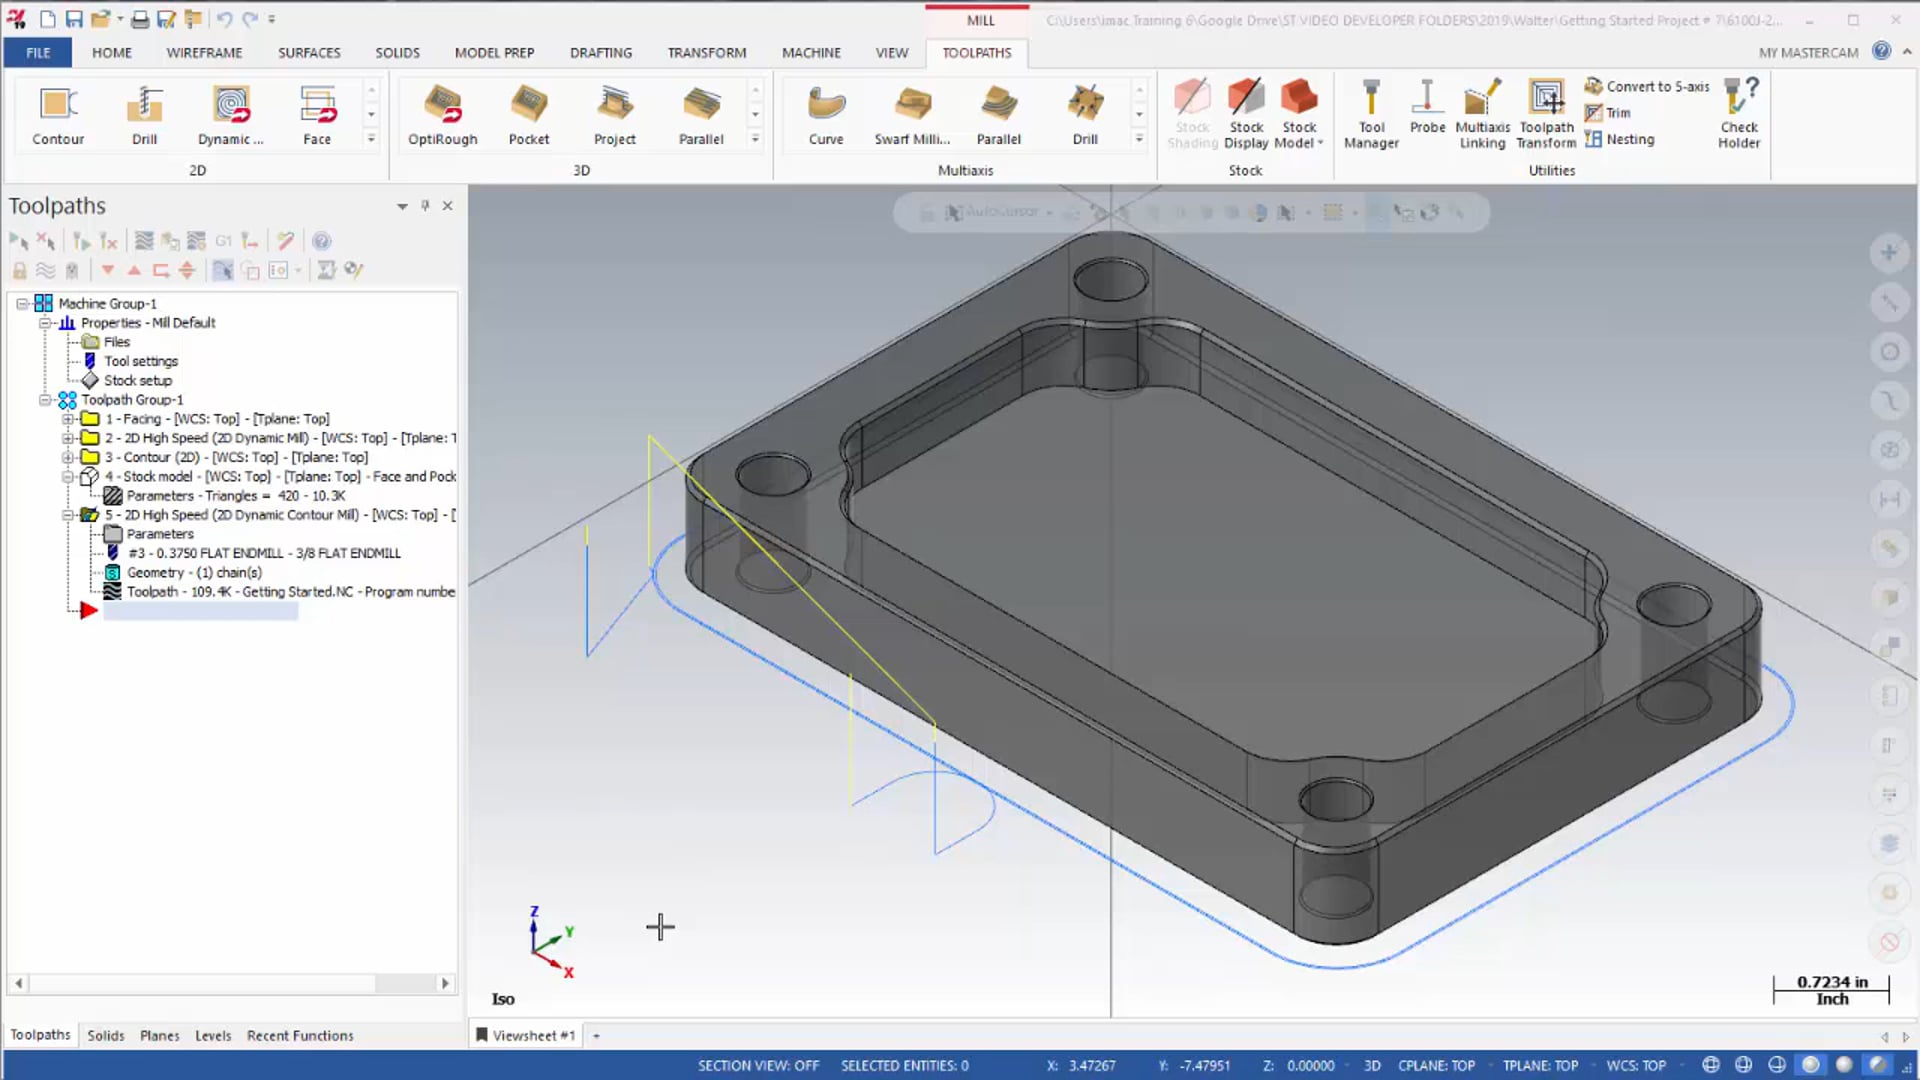Expand the Properties - Mill Default node
The height and width of the screenshot is (1080, 1920).
point(45,322)
